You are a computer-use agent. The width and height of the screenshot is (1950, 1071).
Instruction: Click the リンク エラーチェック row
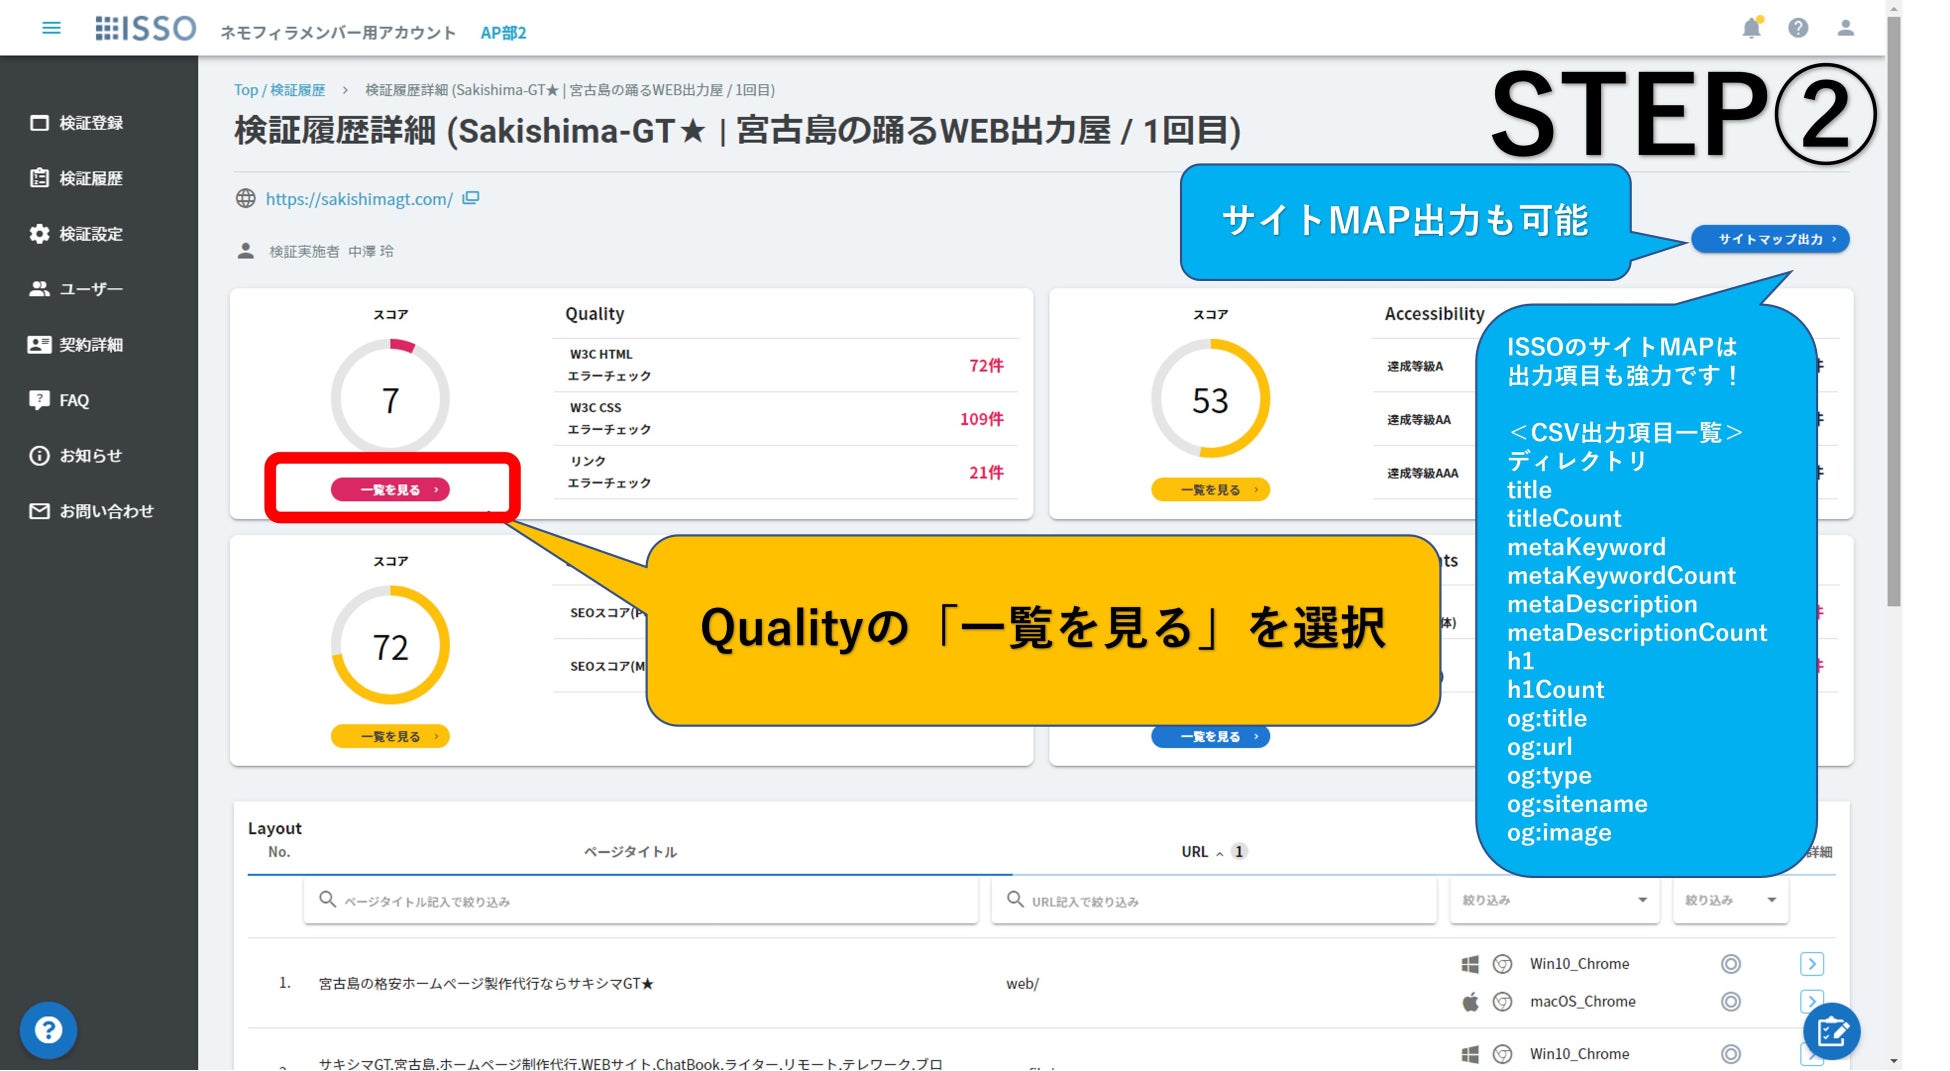tap(786, 472)
